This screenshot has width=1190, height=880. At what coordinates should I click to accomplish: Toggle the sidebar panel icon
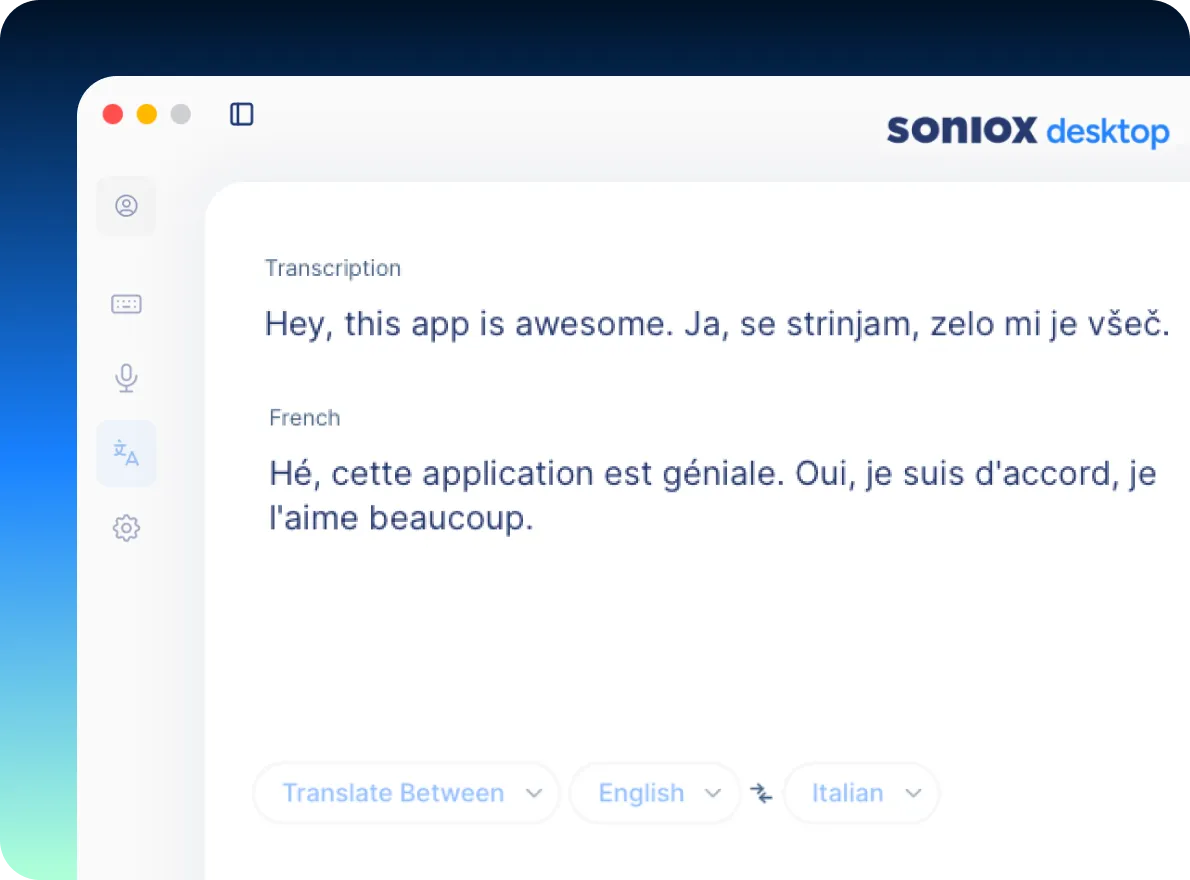242,114
